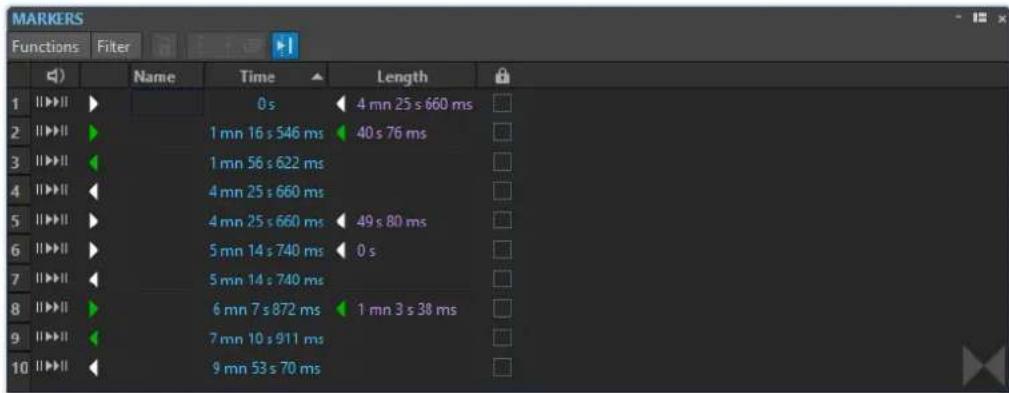Select time value 0 s
Screen dimensions: 1009x393
pos(266,105)
